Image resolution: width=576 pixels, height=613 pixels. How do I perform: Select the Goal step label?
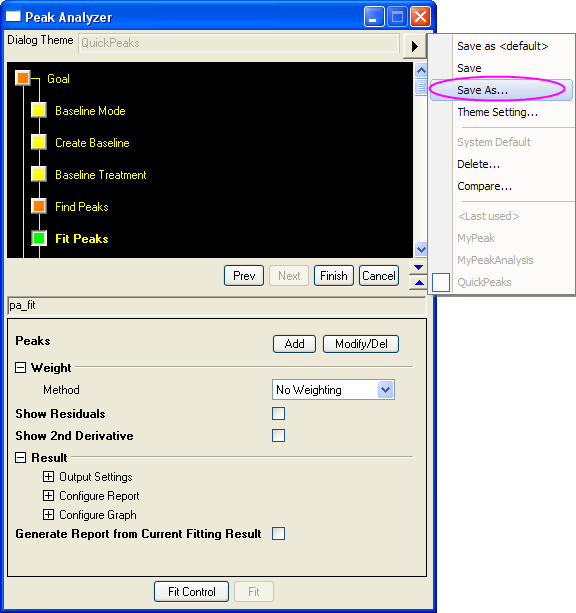click(x=58, y=79)
